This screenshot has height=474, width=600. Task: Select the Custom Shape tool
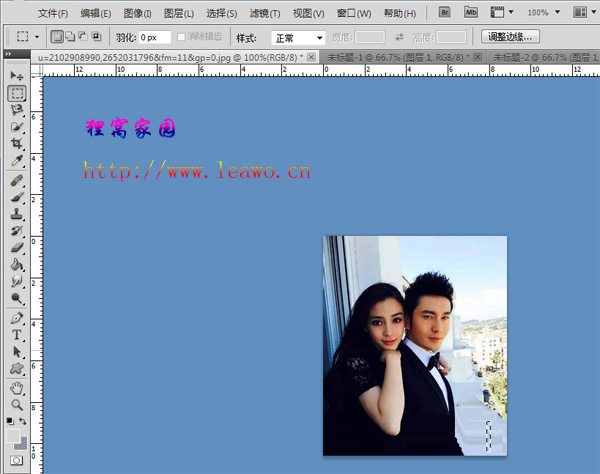pyautogui.click(x=16, y=368)
